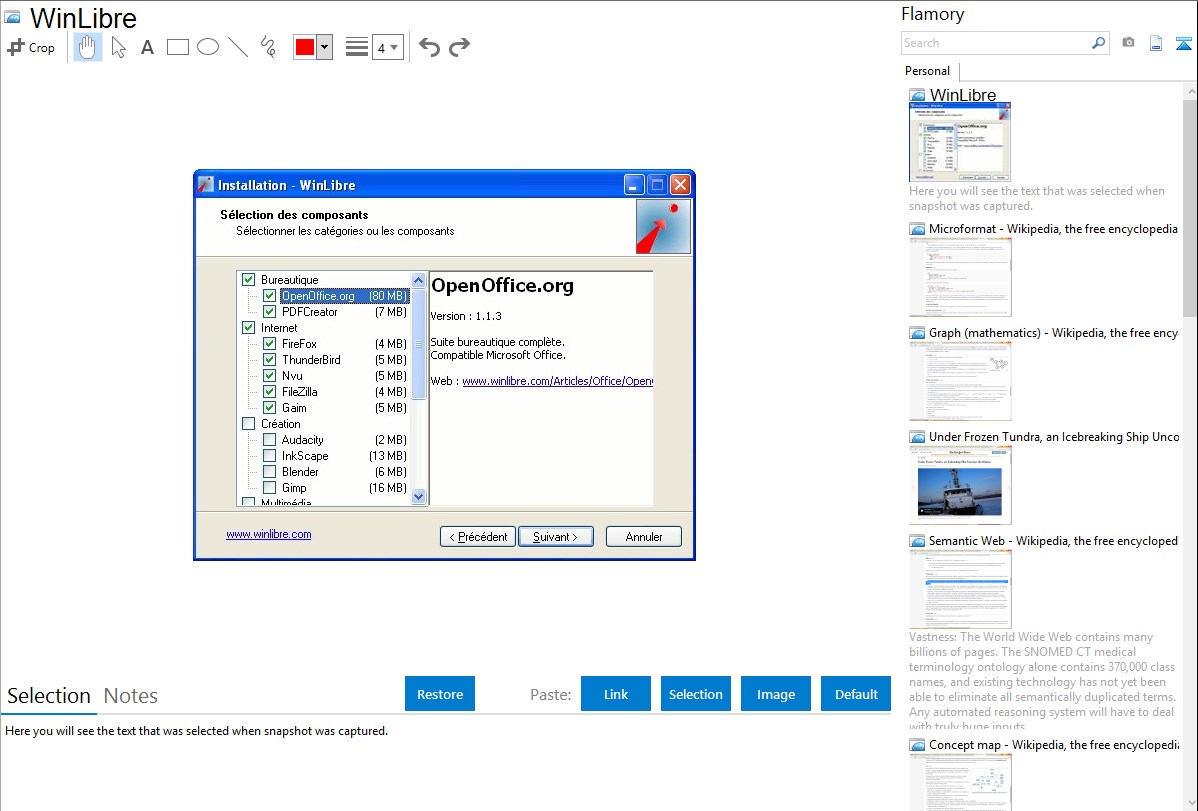
Task: Choose the arrow pointer tool
Action: point(119,47)
